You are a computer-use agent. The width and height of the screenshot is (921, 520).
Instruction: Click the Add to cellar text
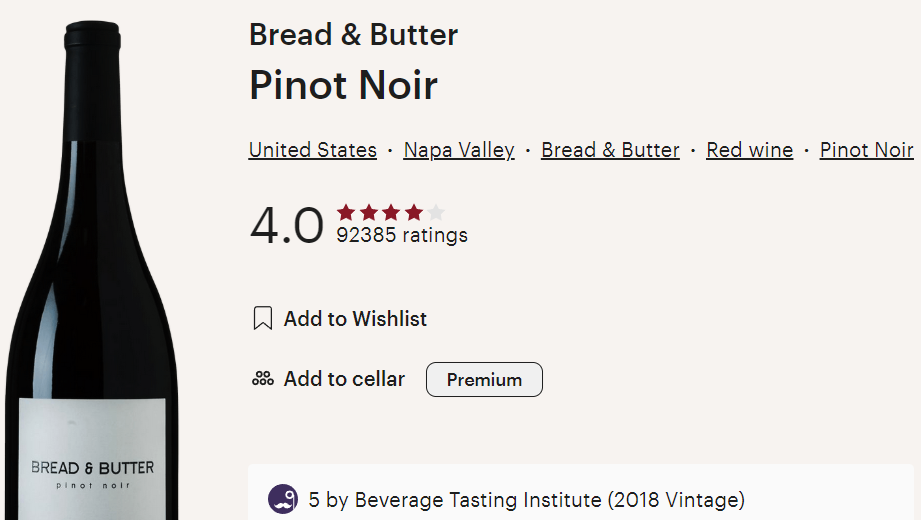click(344, 379)
